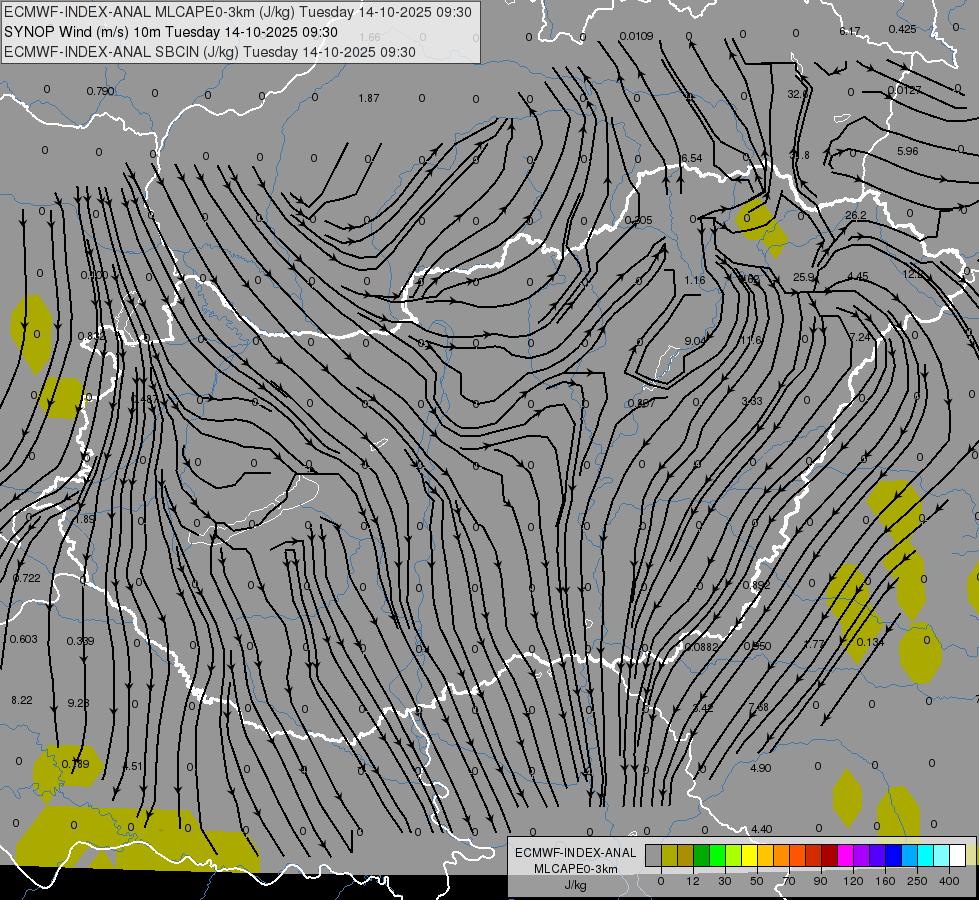The width and height of the screenshot is (979, 900).
Task: Click the map value 0.892
Action: point(756,585)
